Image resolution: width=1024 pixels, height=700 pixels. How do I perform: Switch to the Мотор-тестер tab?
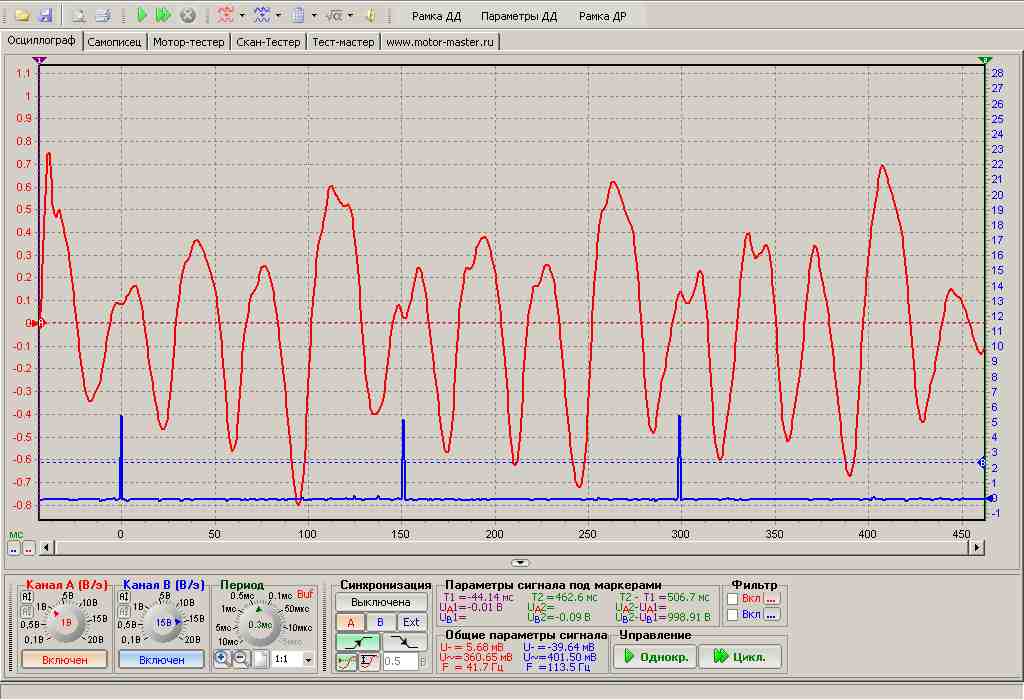tap(189, 42)
